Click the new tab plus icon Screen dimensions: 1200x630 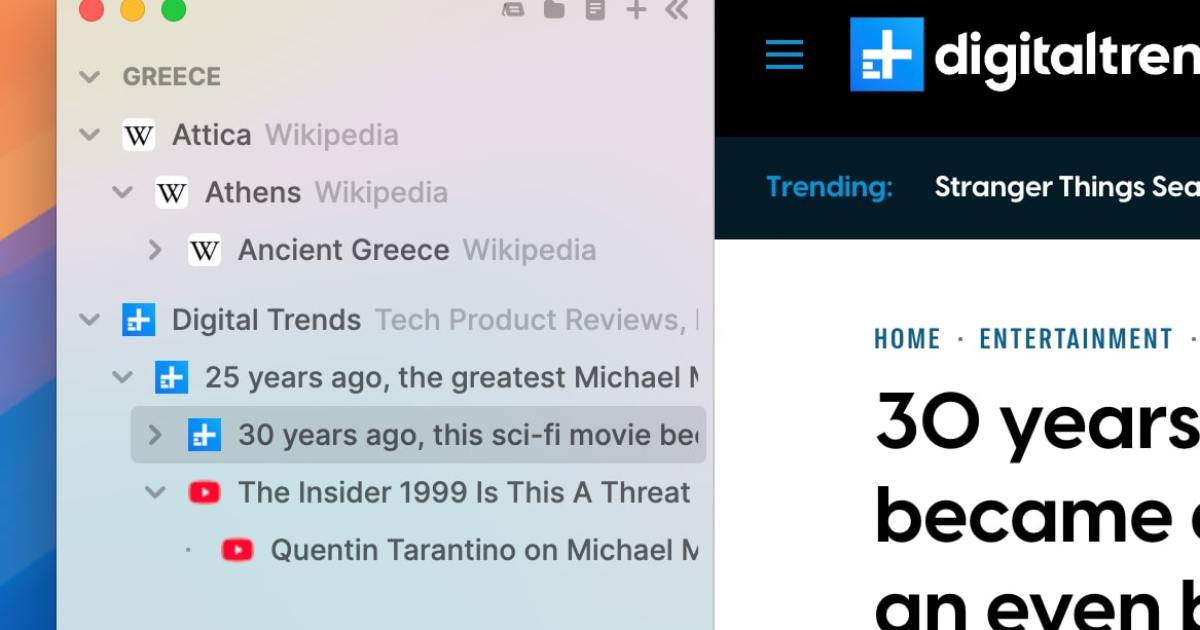pos(635,10)
